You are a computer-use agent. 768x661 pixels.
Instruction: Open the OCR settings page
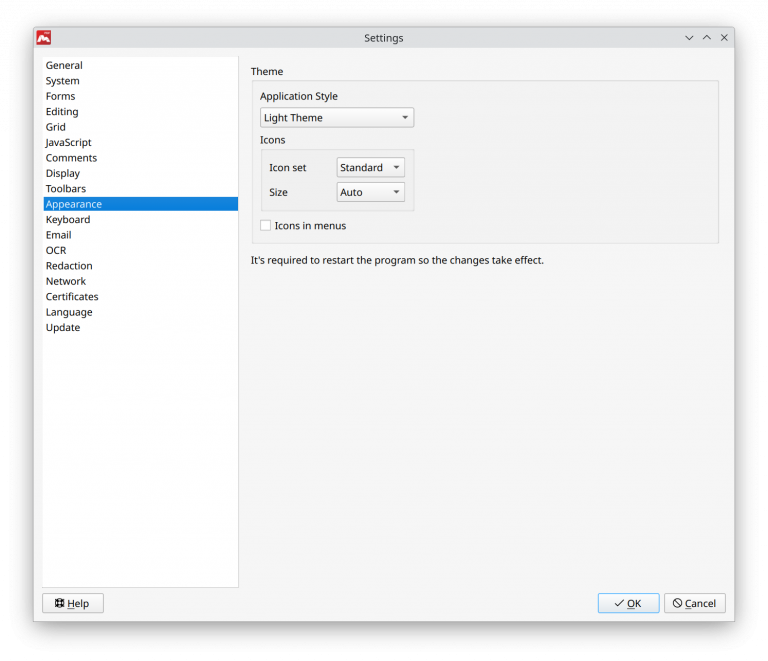(56, 251)
